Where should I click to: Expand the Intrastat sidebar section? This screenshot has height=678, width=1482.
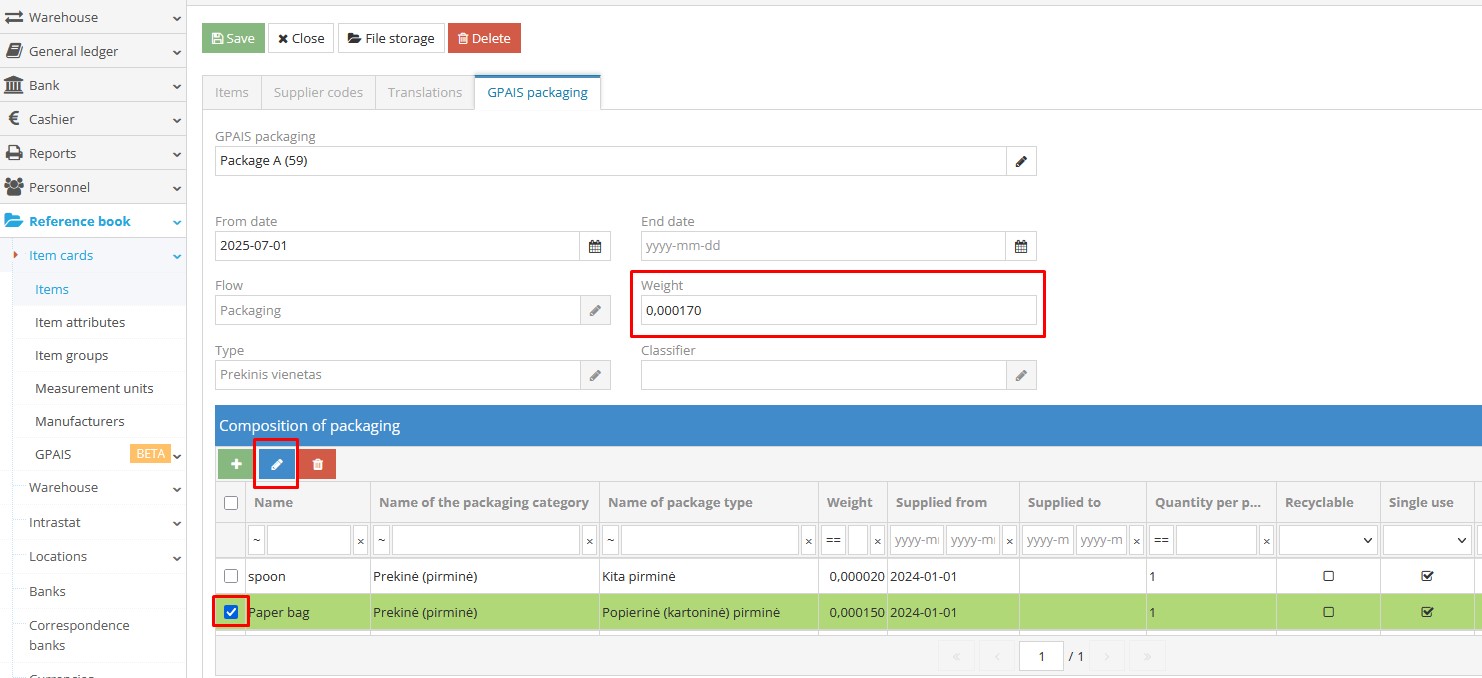click(x=98, y=522)
